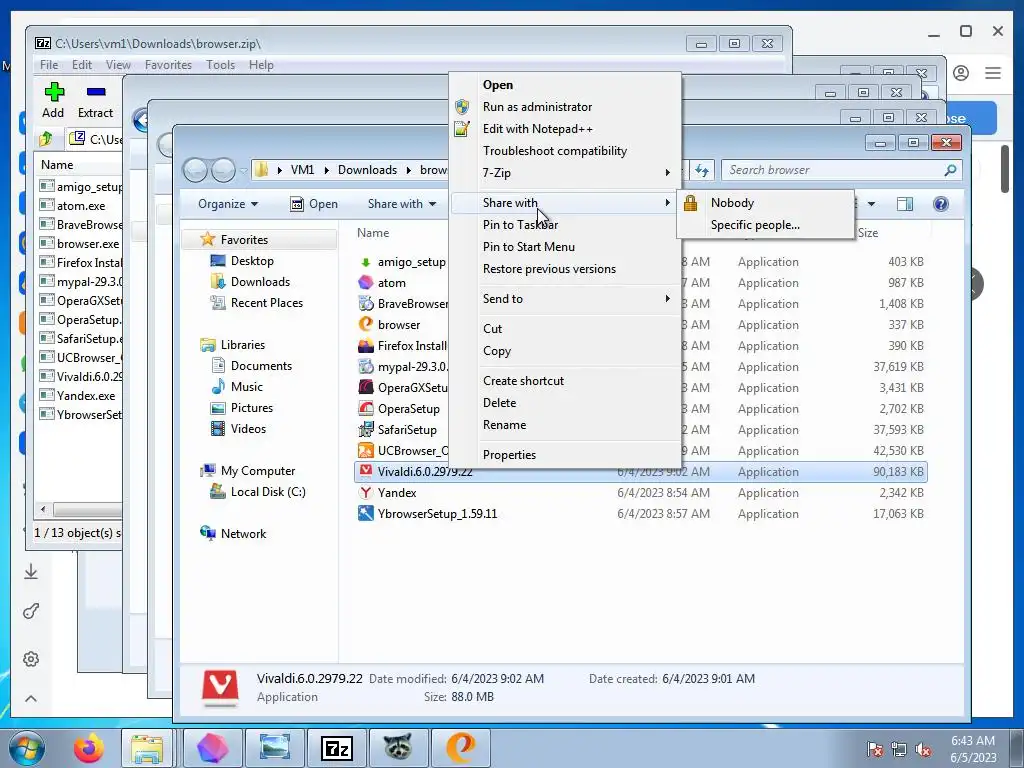Open the 7-Zip File menu
1024x768 pixels.
coord(49,65)
